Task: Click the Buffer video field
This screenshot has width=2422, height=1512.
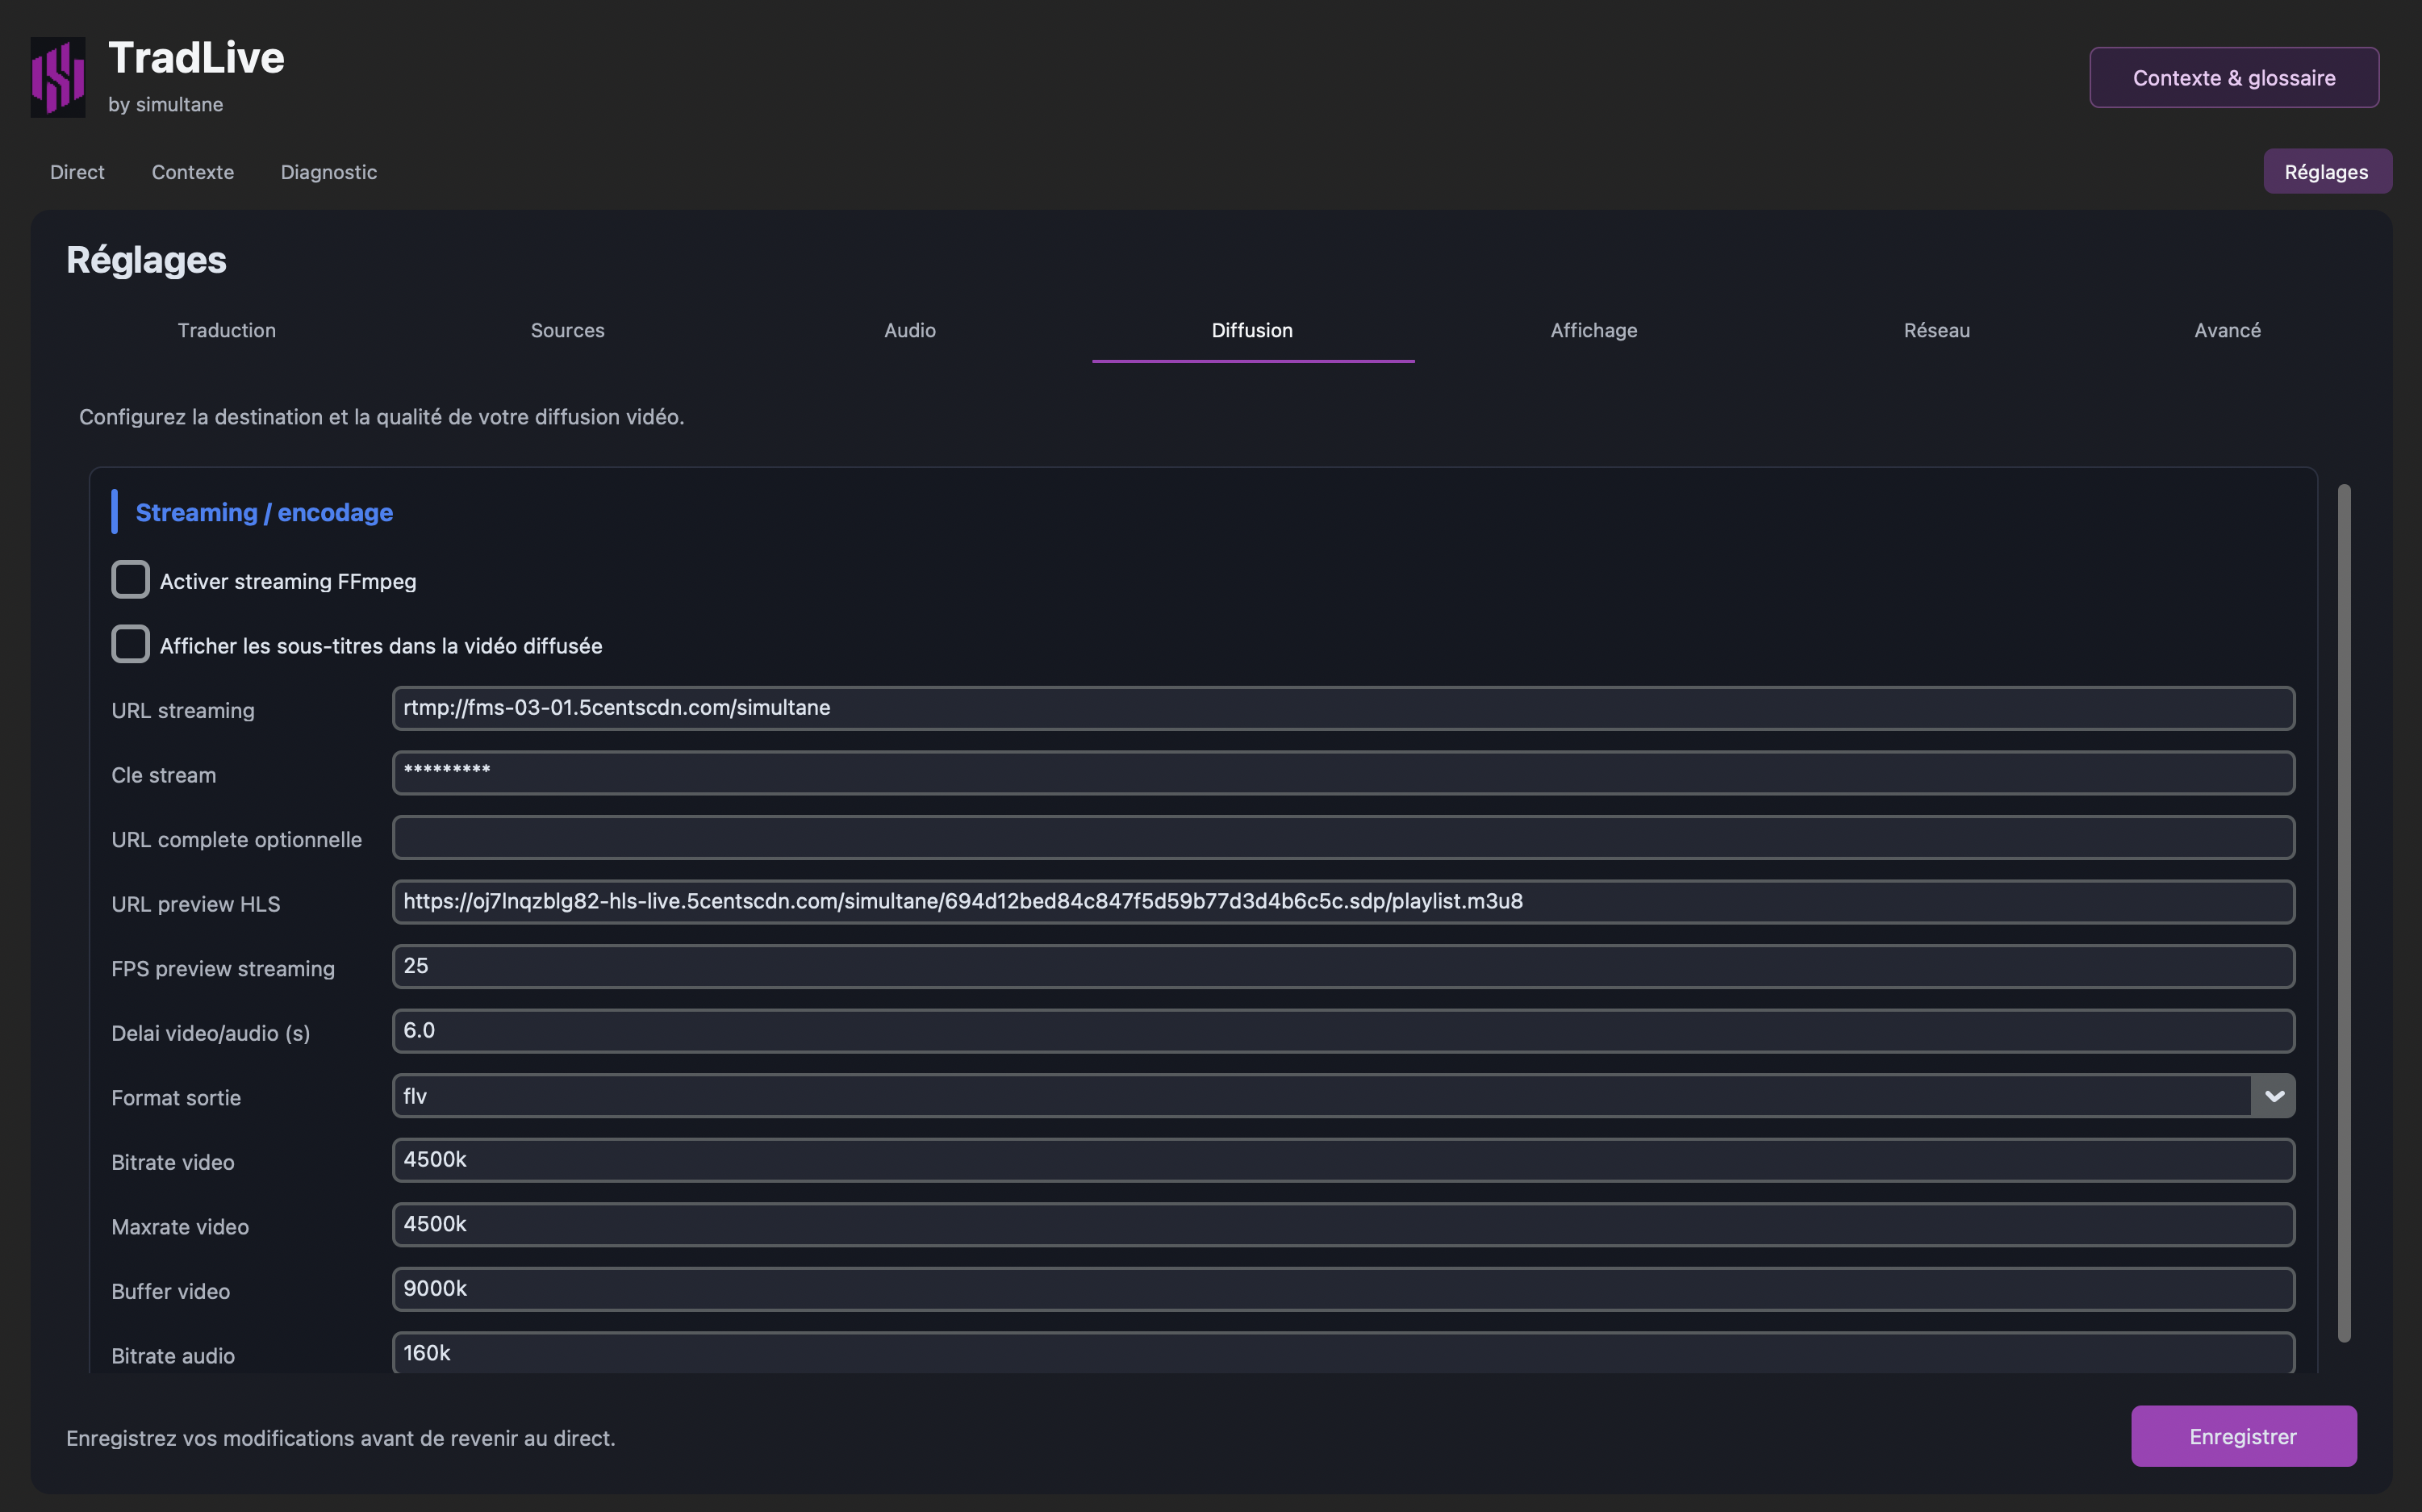Action: coord(1343,1289)
